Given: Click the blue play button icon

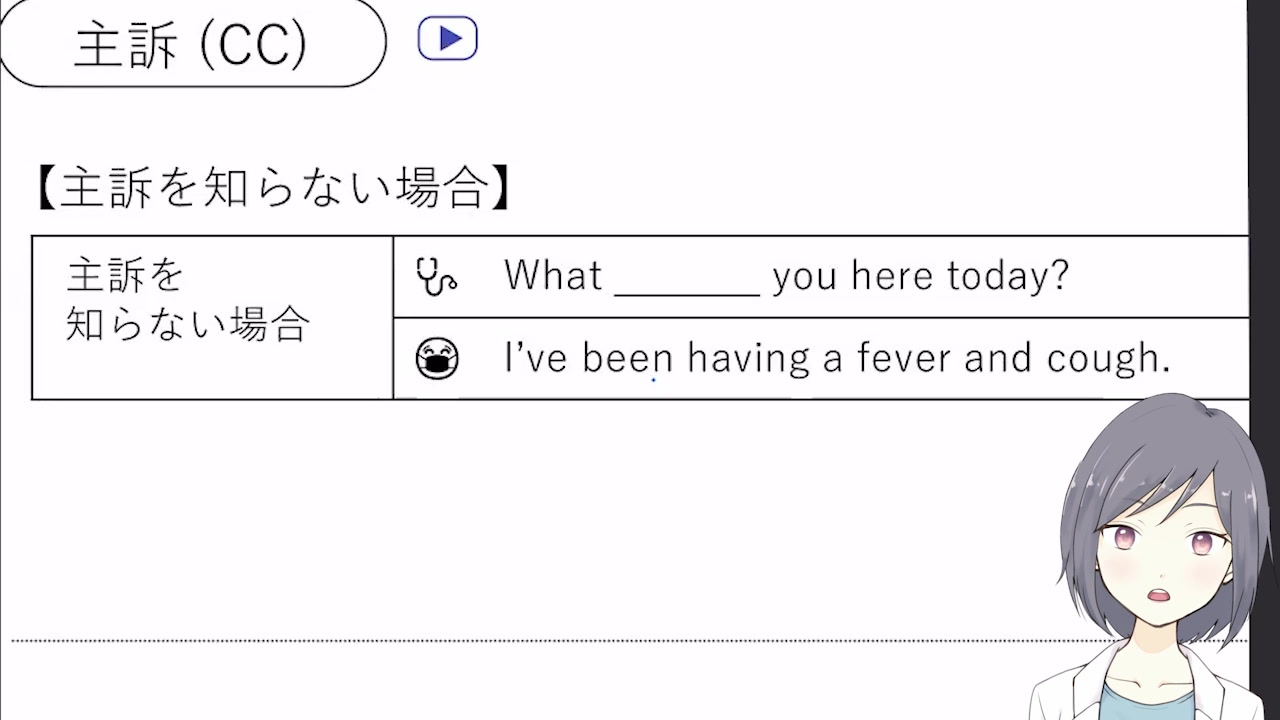Looking at the screenshot, I should (x=447, y=39).
